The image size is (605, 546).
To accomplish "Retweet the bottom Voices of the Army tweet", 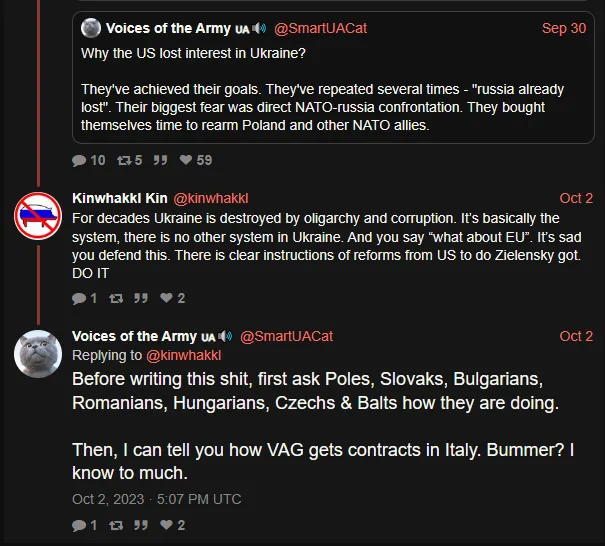I will click(115, 525).
